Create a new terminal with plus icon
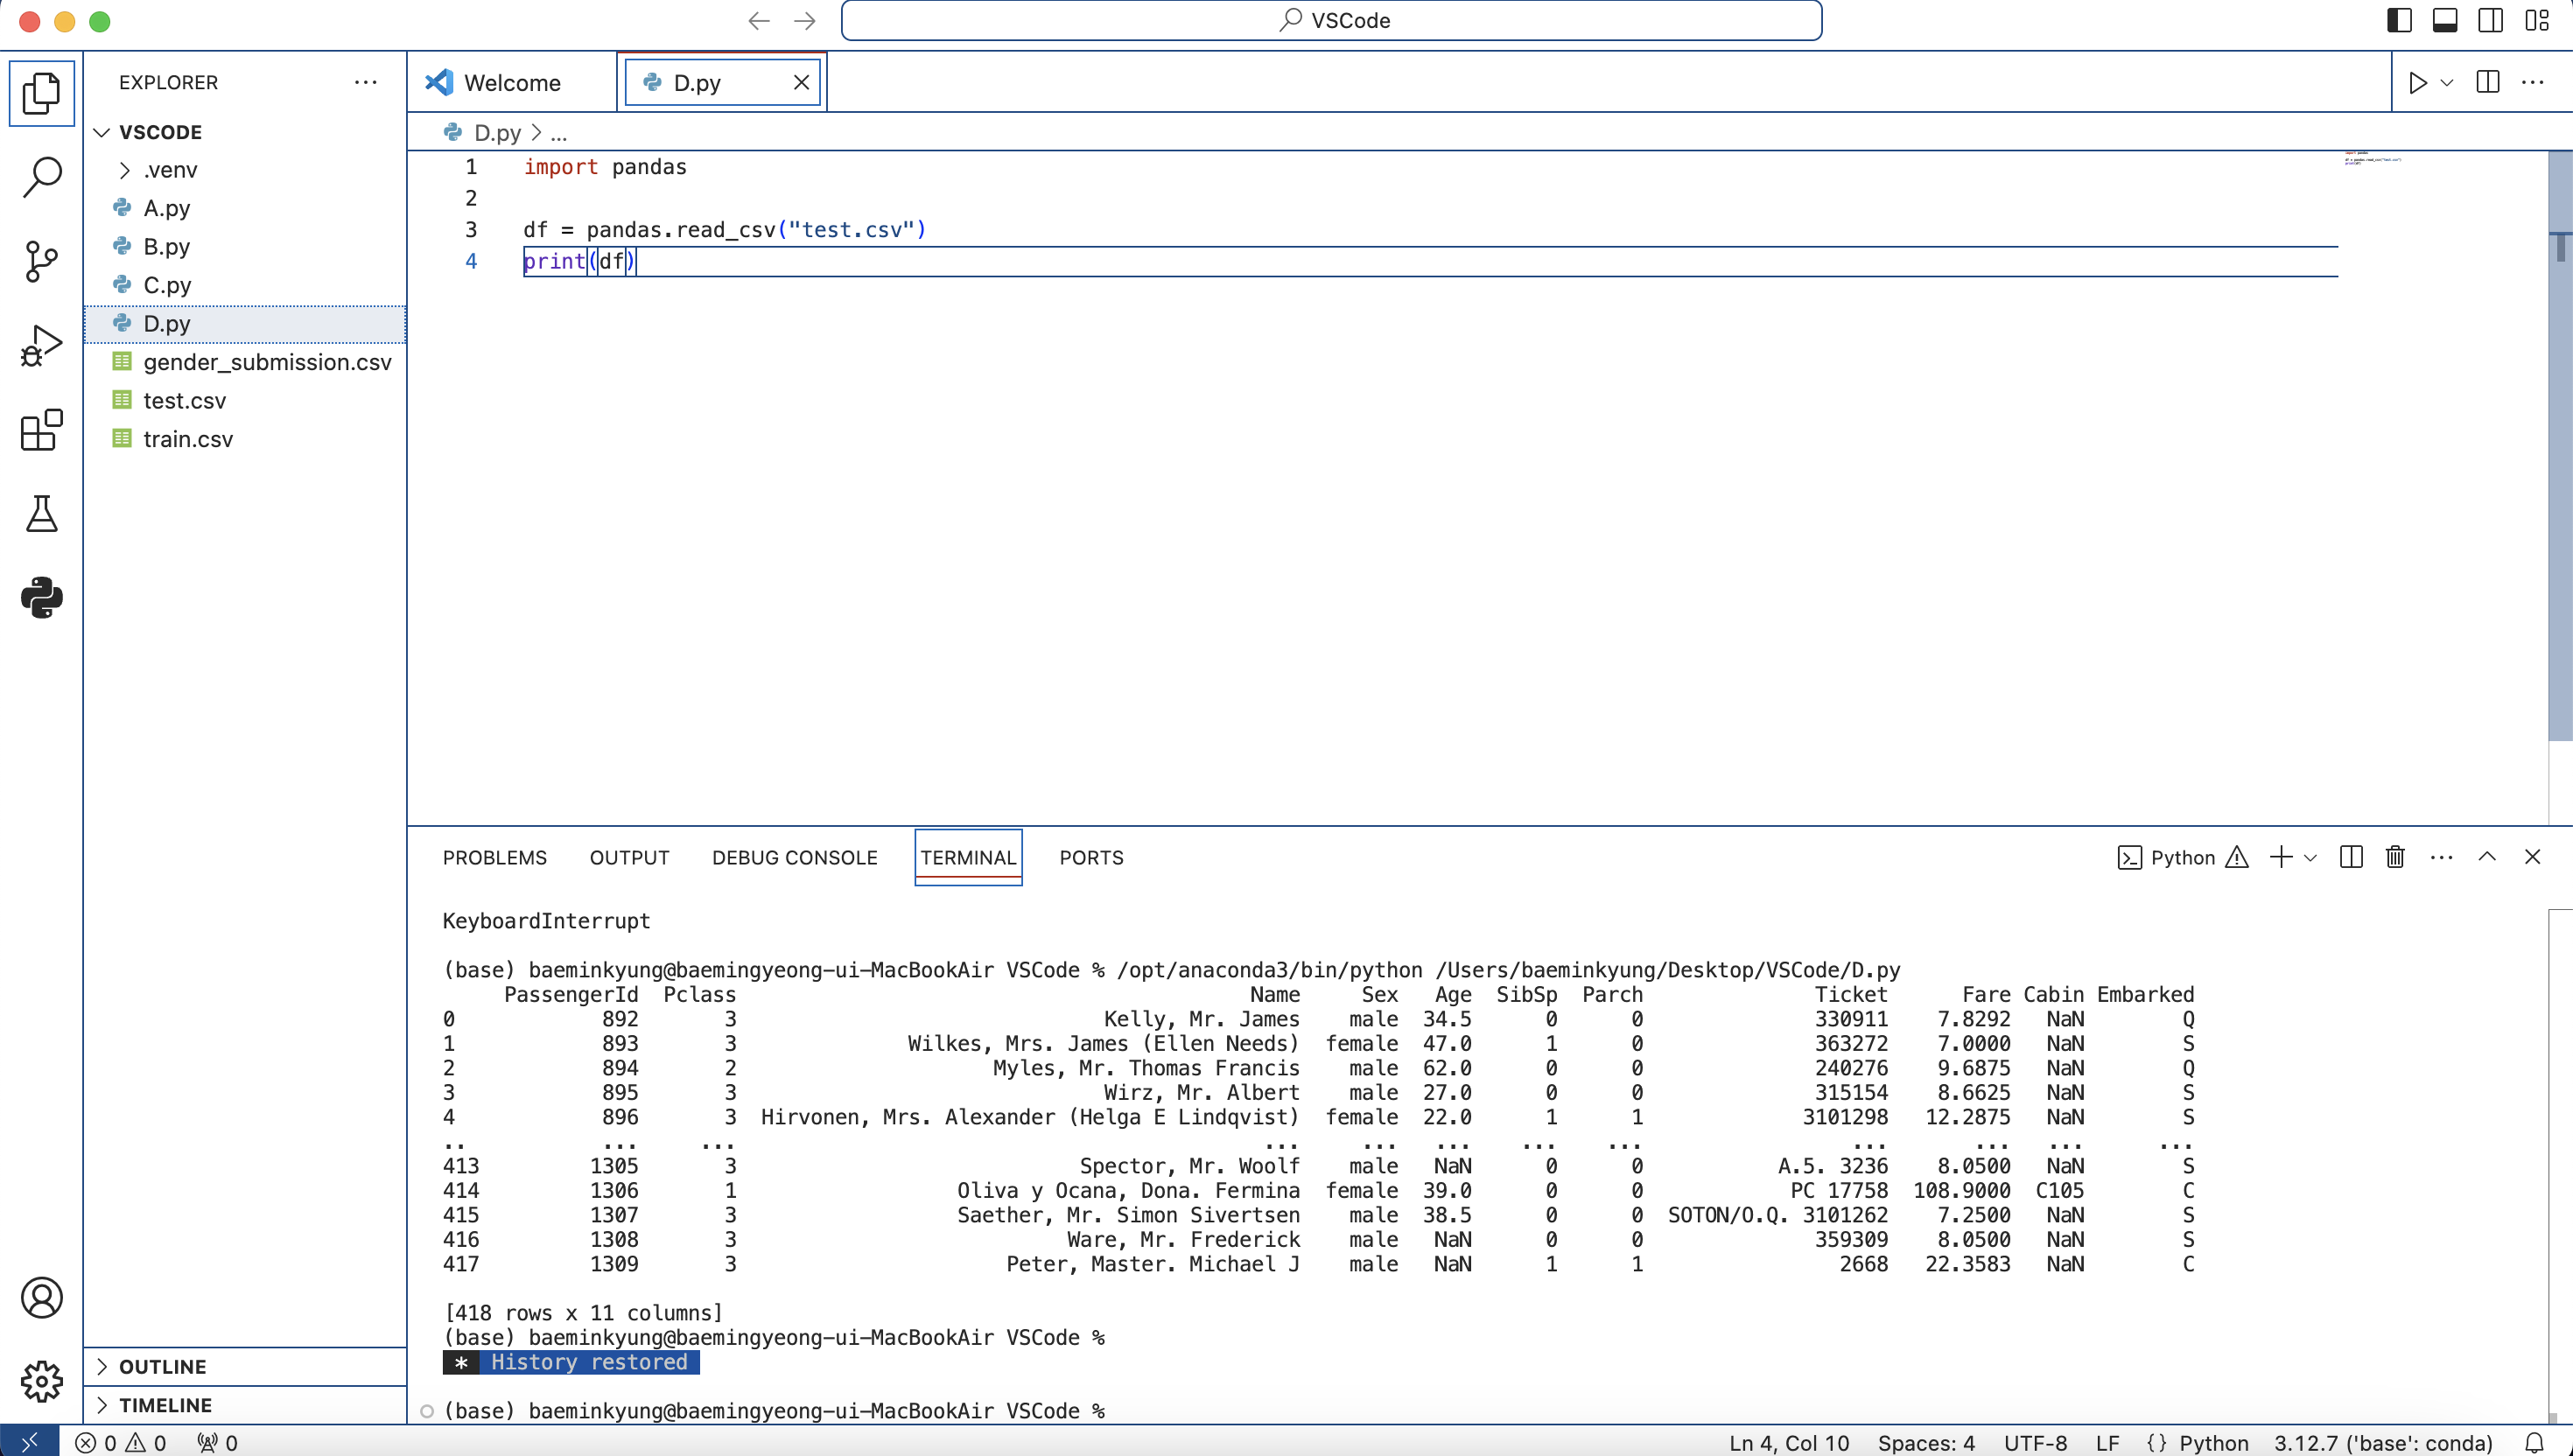The height and width of the screenshot is (1456, 2573). 2281,857
